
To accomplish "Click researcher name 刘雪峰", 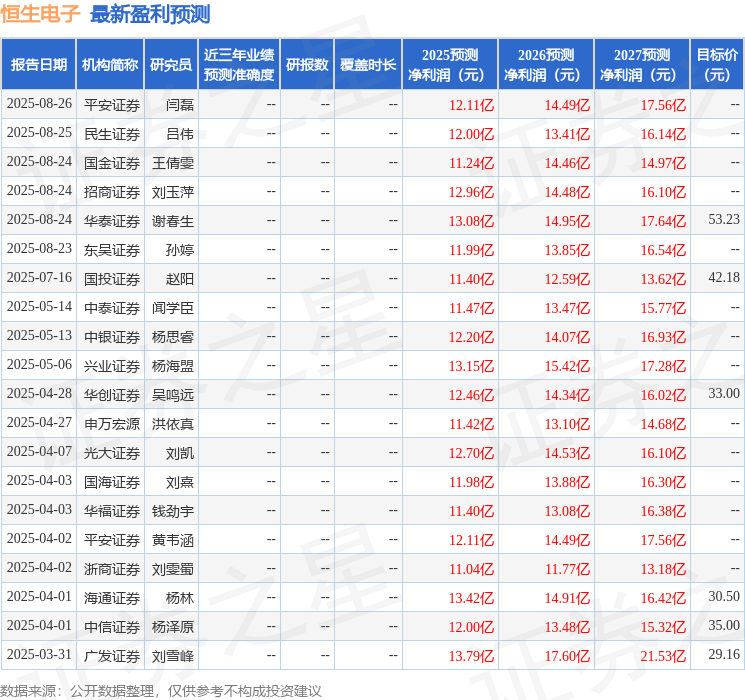I will 173,656.
